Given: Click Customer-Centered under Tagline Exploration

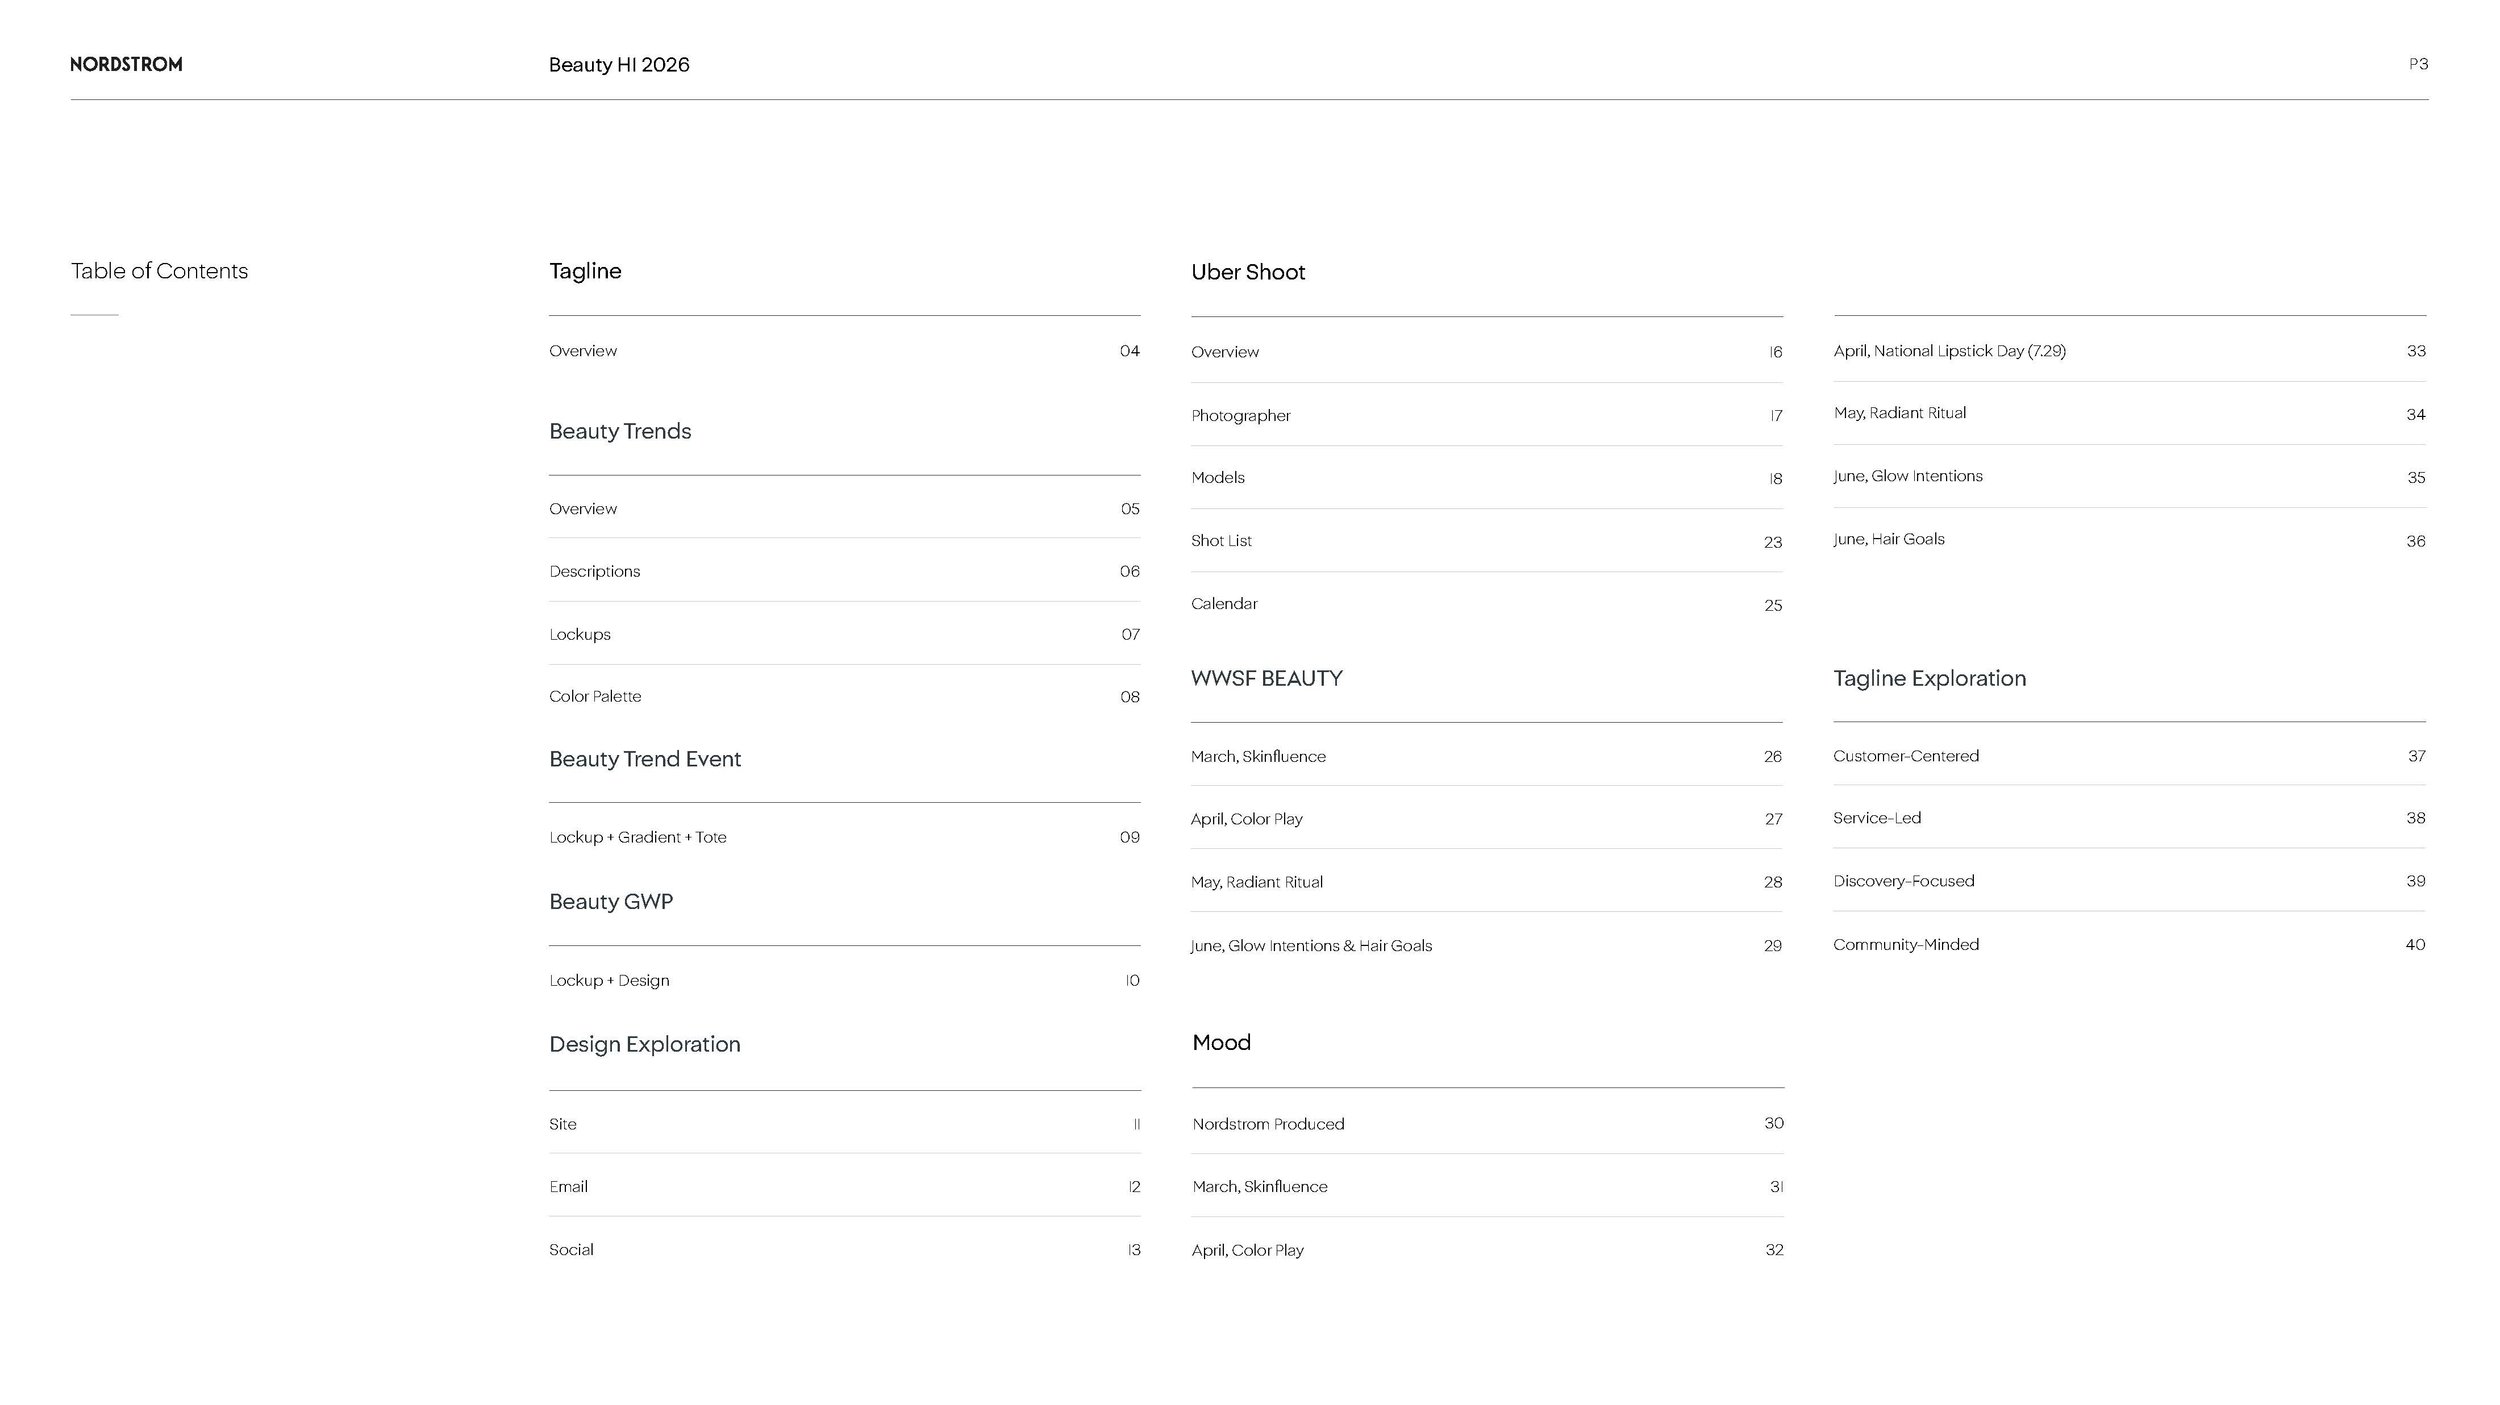Looking at the screenshot, I should [1905, 756].
